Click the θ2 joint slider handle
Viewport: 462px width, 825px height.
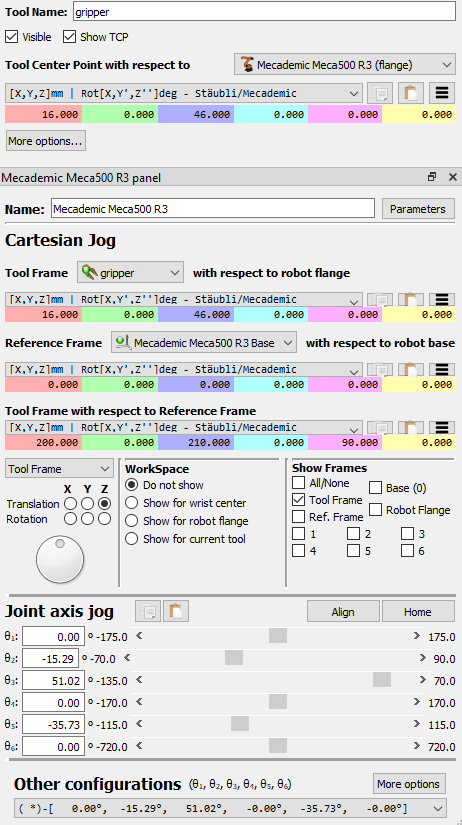pyautogui.click(x=234, y=658)
